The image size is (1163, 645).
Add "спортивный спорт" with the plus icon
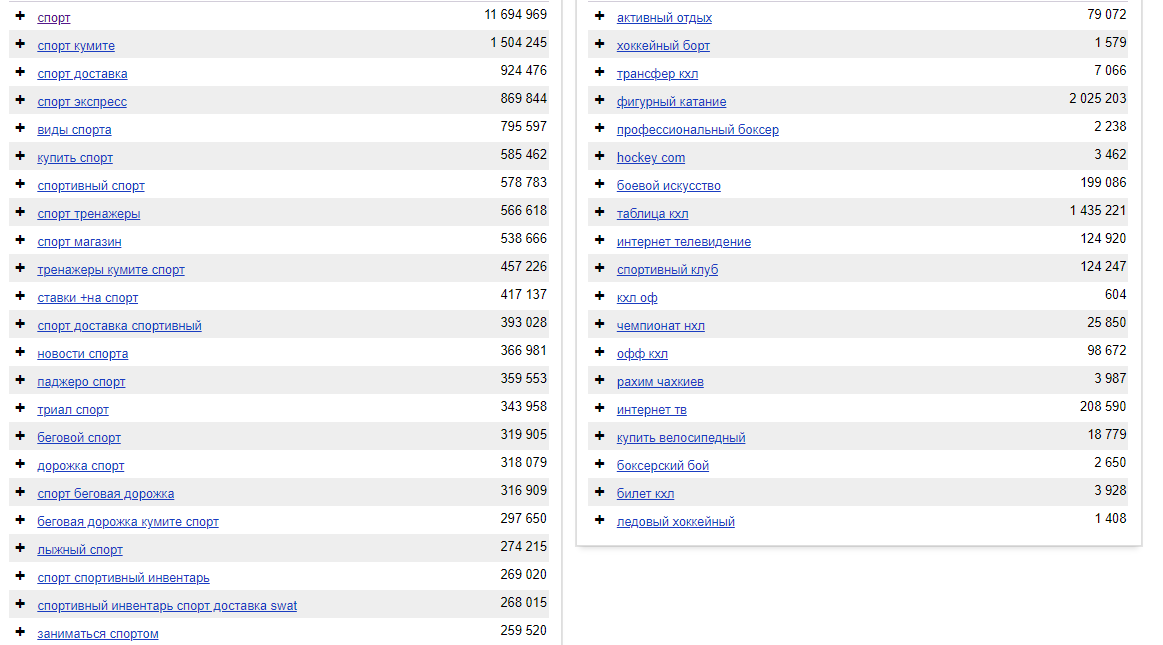point(20,185)
